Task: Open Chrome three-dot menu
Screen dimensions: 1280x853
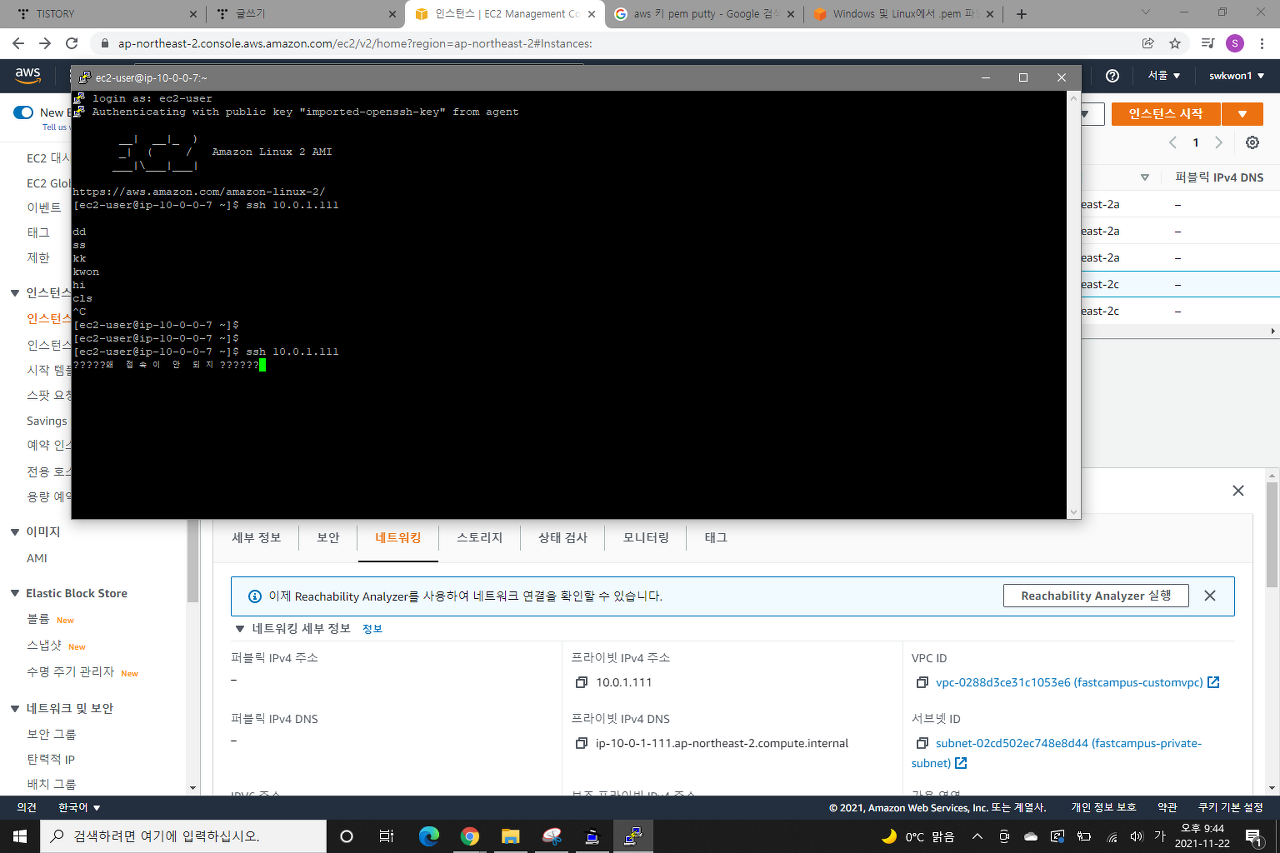Action: (x=1262, y=43)
